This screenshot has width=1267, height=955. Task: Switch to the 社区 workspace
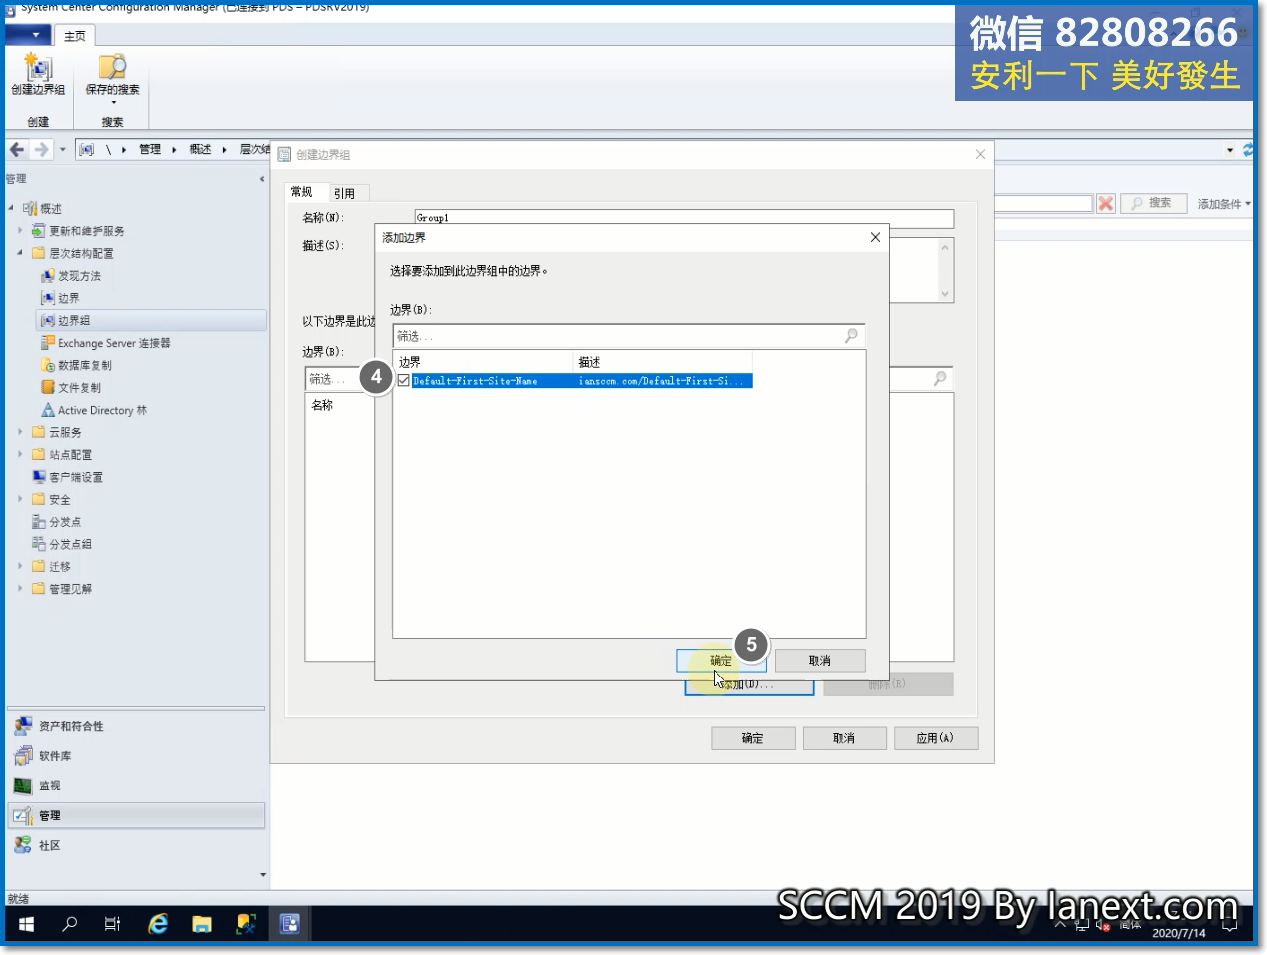pos(136,846)
